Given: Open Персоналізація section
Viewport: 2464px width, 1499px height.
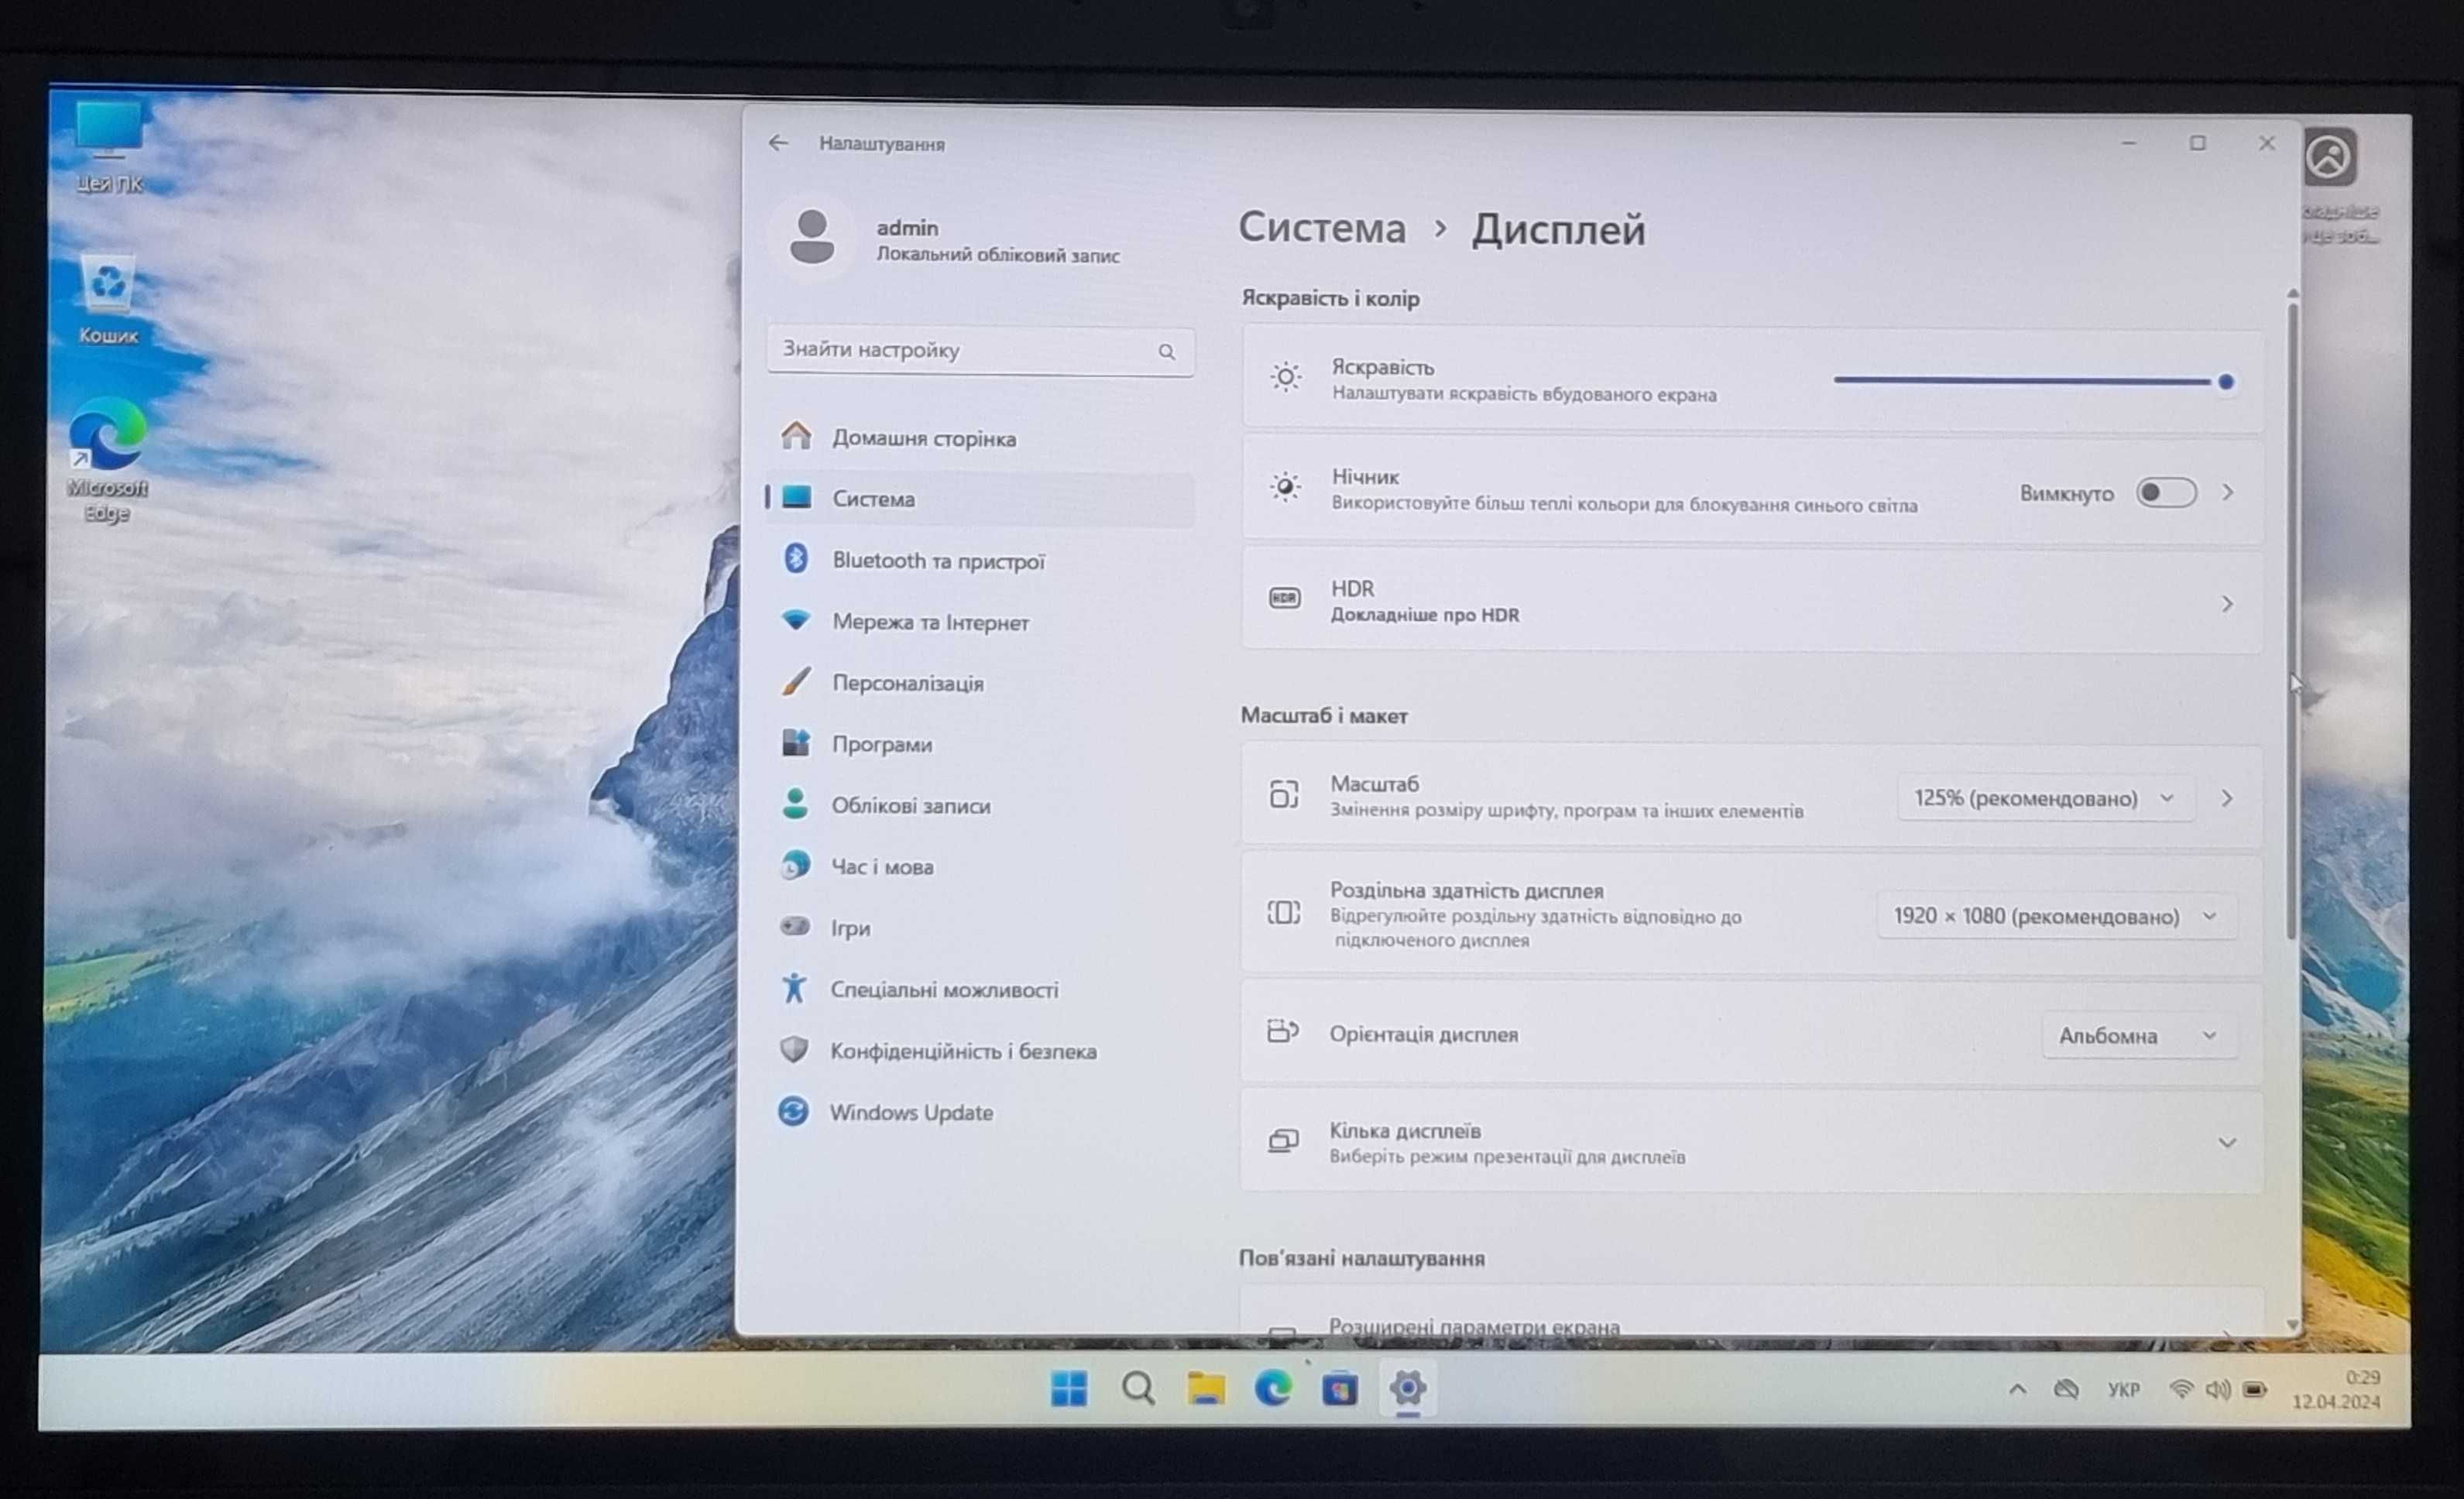Looking at the screenshot, I should click(x=980, y=682).
